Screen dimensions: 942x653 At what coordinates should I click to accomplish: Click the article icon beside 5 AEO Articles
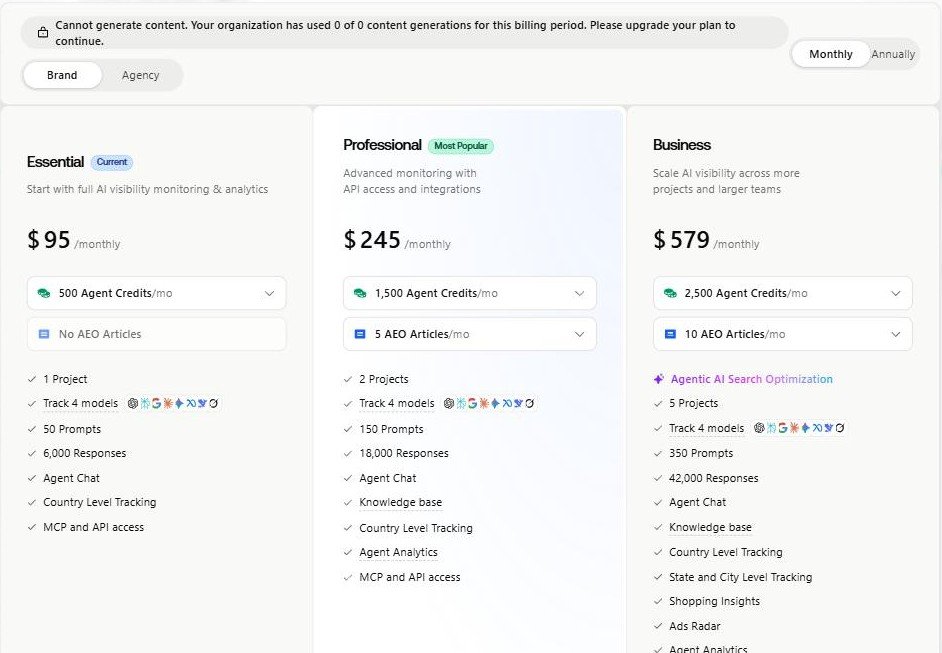pos(360,334)
